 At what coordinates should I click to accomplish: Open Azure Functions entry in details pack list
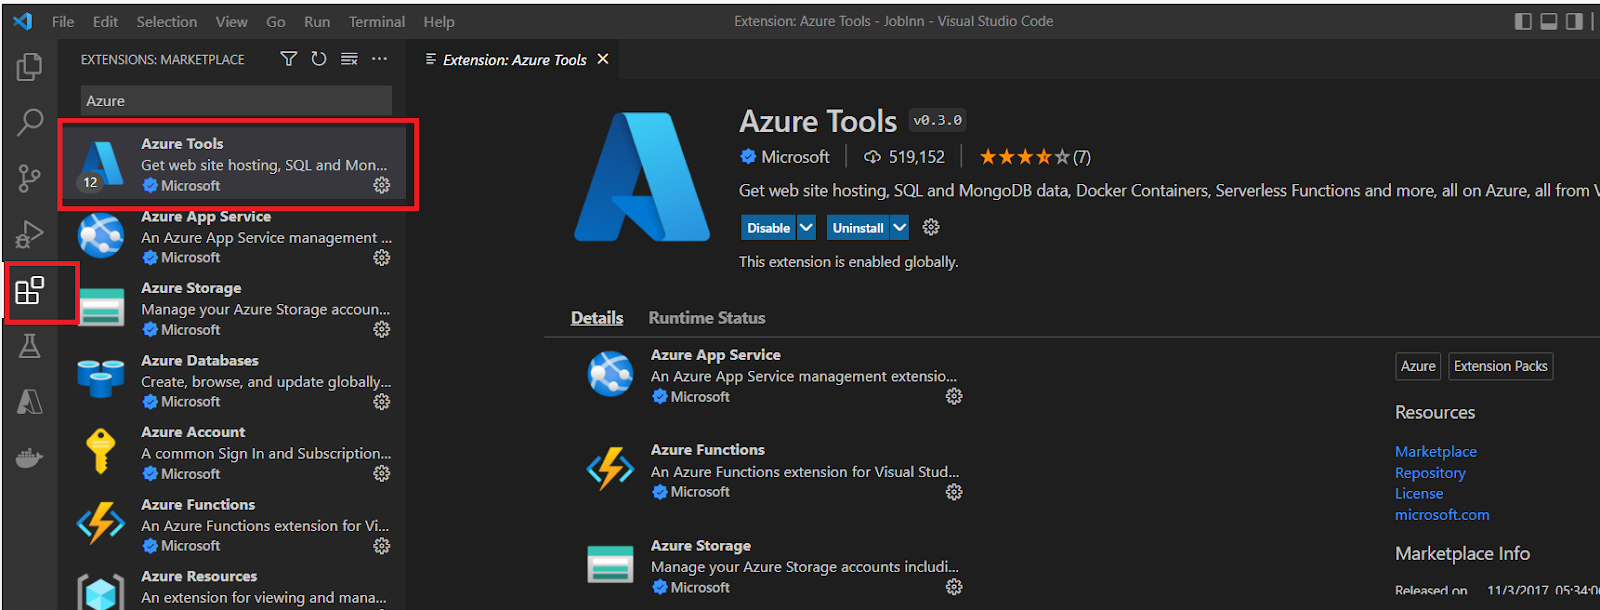click(775, 470)
